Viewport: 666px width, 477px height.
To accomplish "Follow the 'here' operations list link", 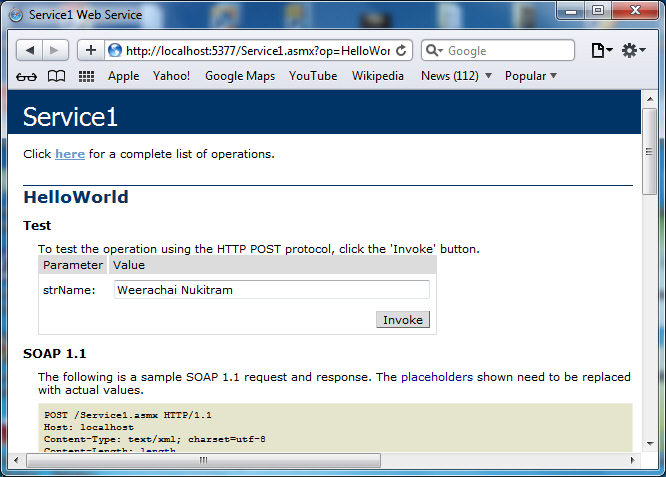I will 70,154.
